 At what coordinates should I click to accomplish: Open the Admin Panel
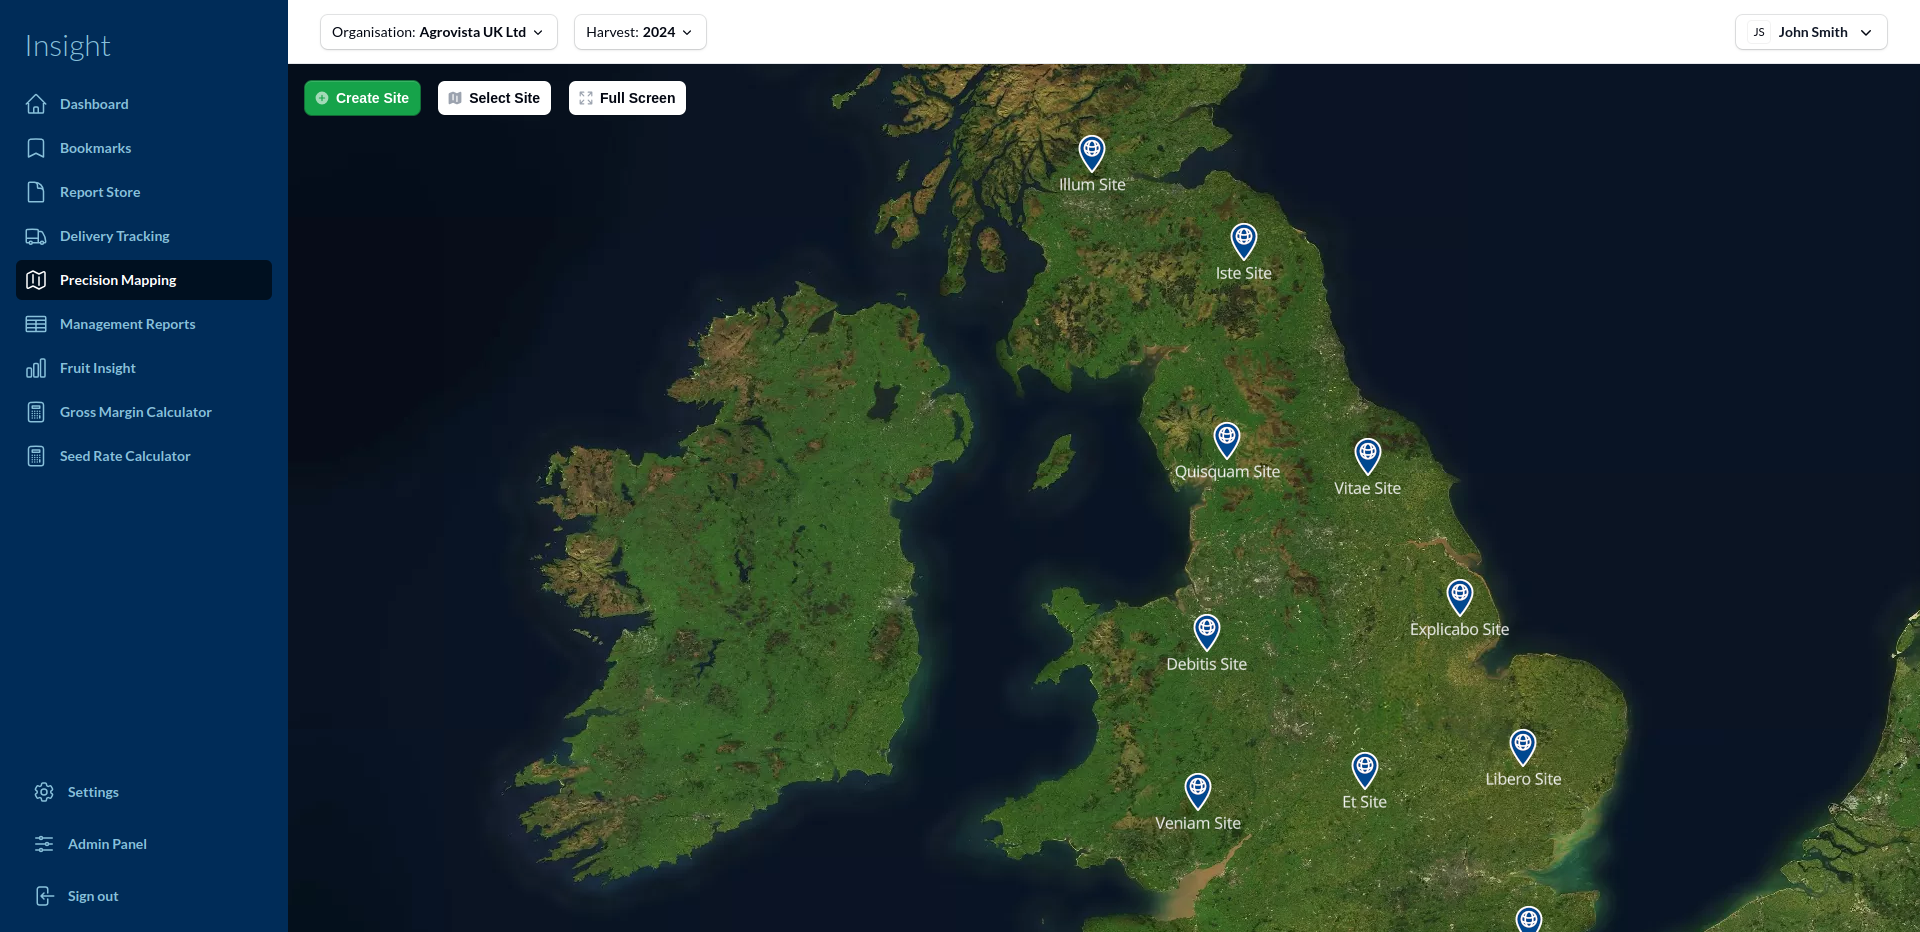tap(107, 844)
